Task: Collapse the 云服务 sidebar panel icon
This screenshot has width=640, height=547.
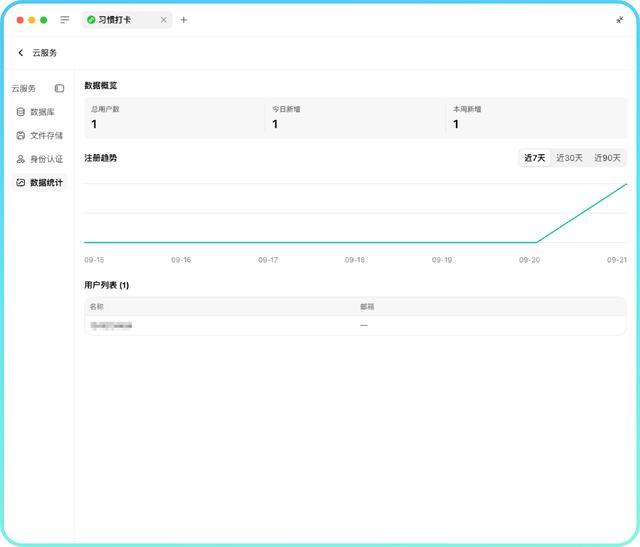Action: 59,88
